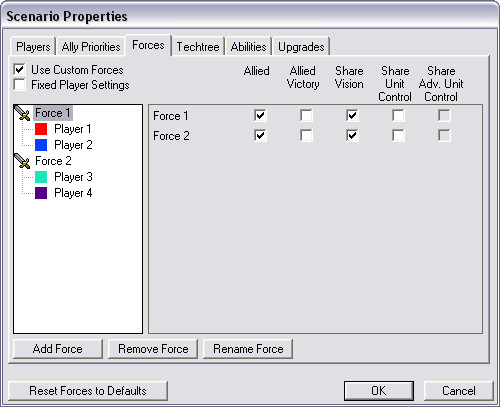Select Player 4 in the forces tree

tap(73, 193)
